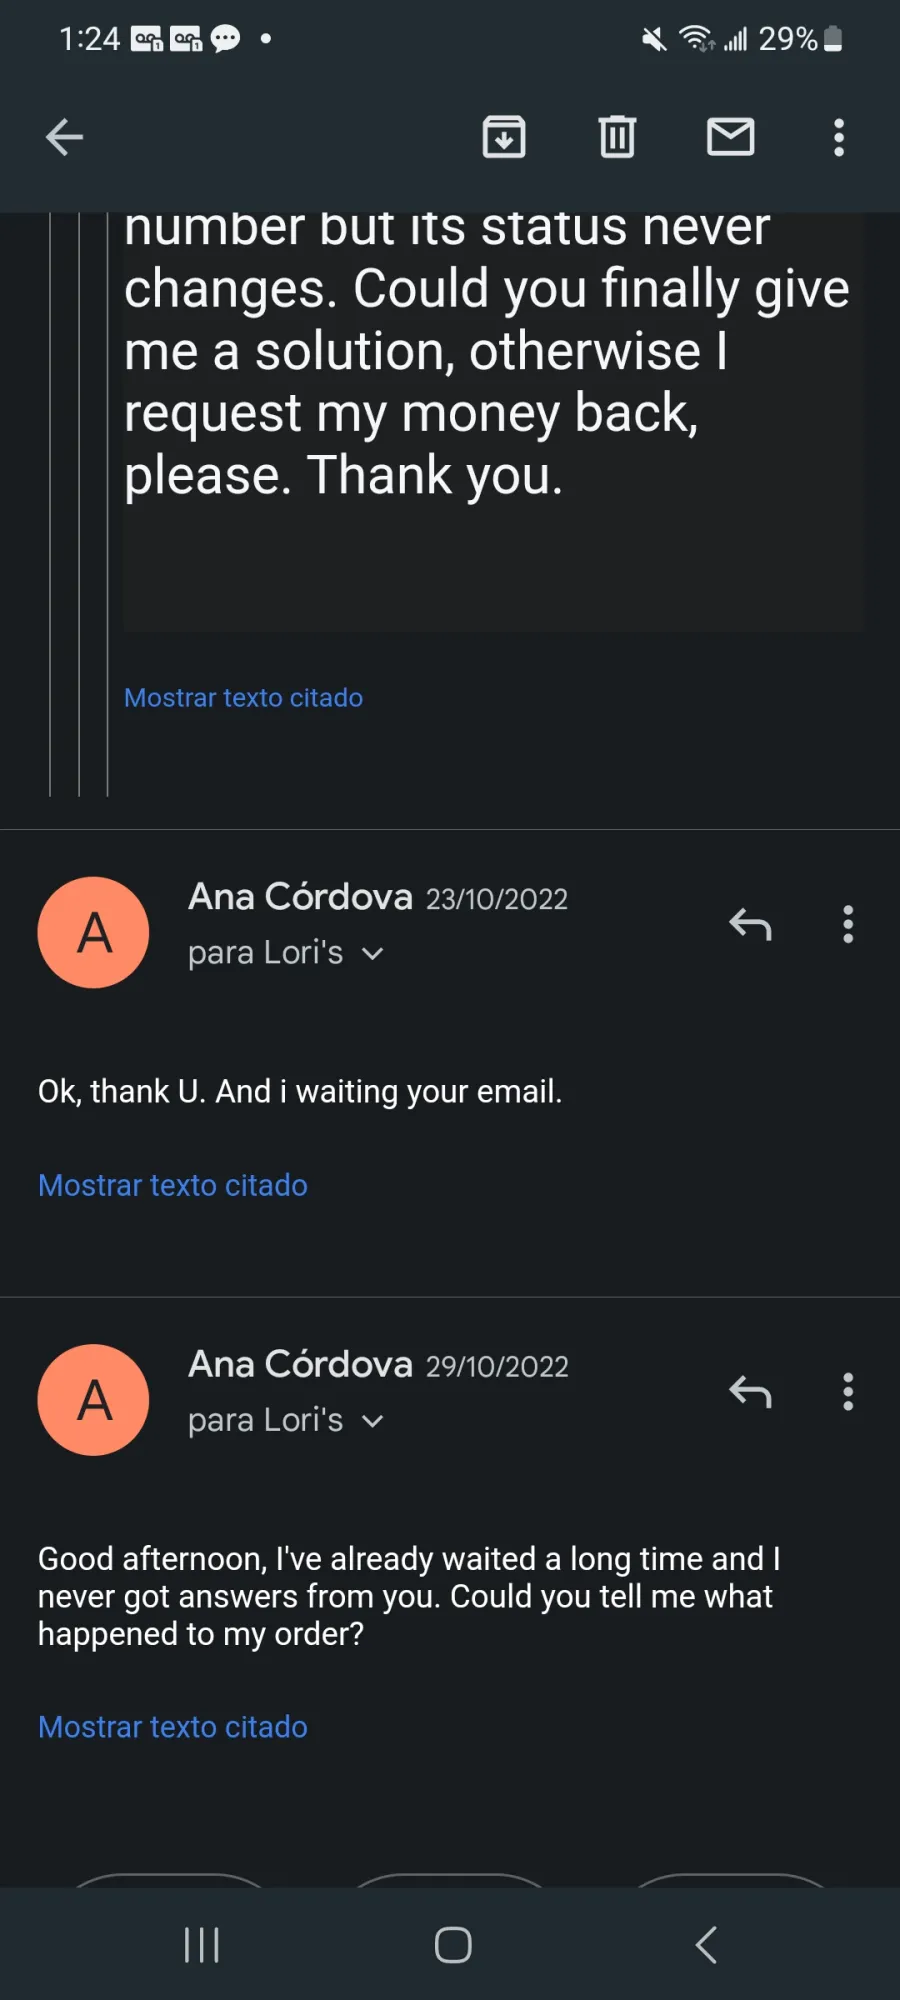Screen dimensions: 900x2000
Task: Delete conversation with trash icon
Action: (x=617, y=137)
